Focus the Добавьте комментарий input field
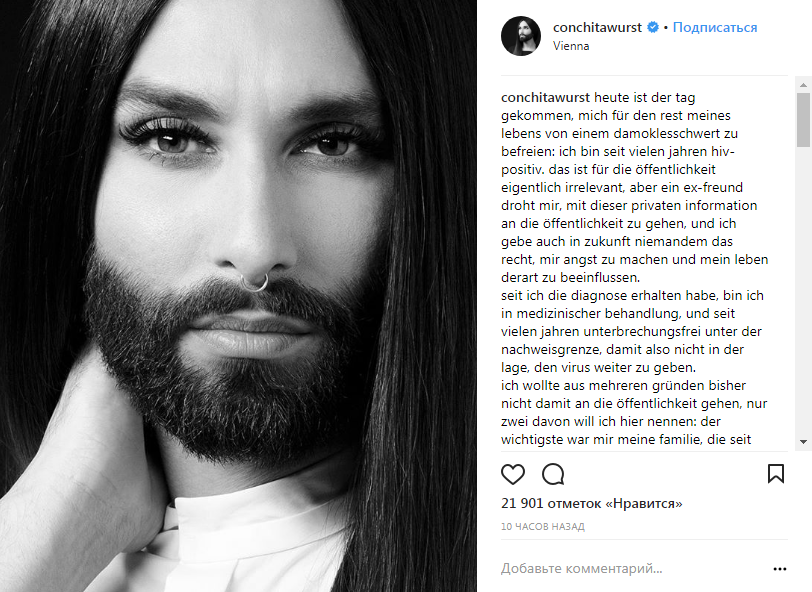This screenshot has height=592, width=812. click(634, 568)
